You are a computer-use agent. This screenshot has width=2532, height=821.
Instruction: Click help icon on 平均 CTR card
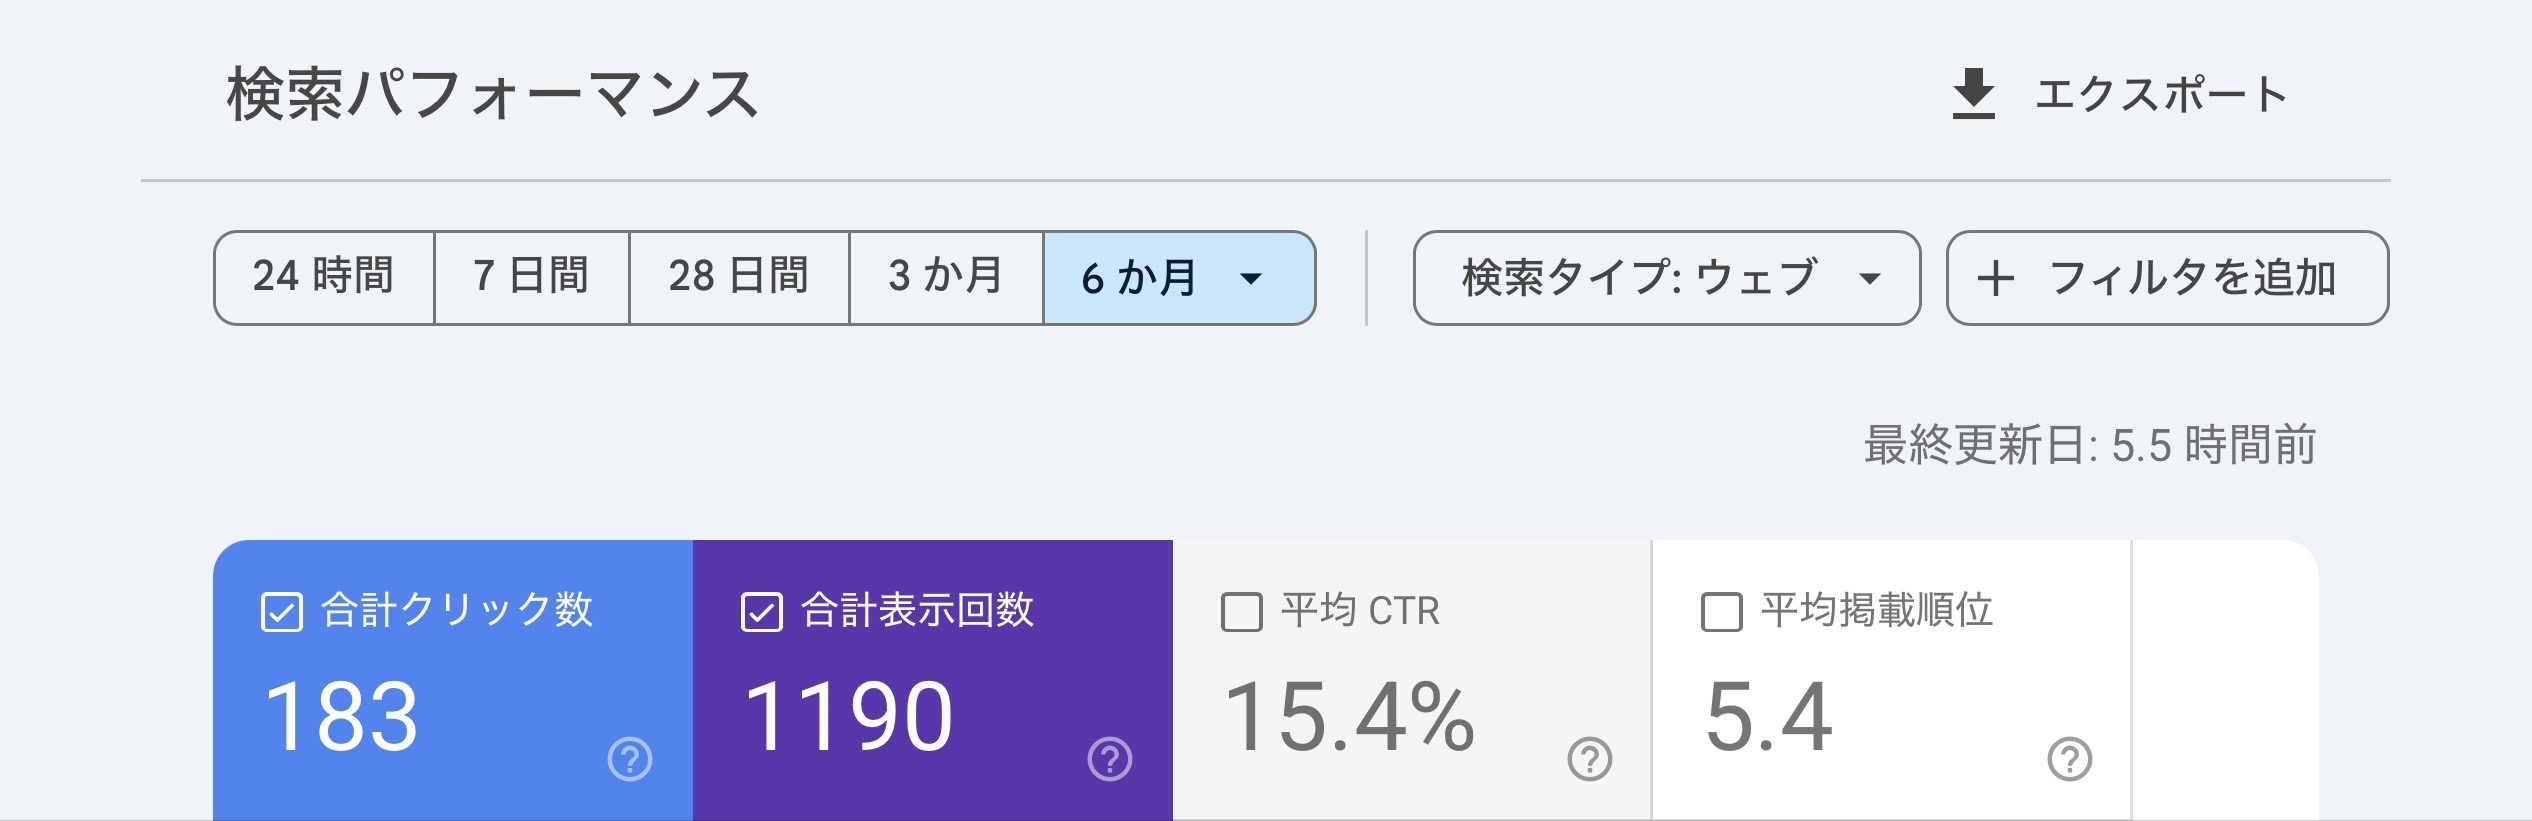click(x=1590, y=759)
